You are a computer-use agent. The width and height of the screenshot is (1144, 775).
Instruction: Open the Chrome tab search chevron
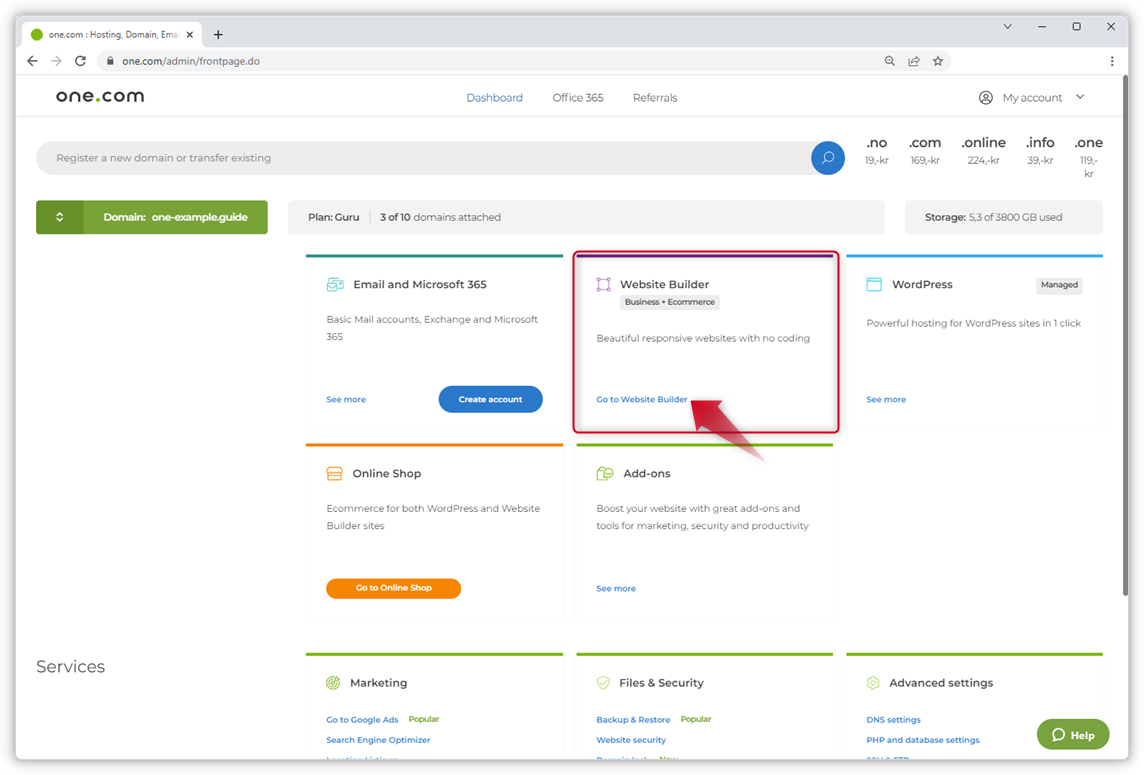click(1007, 27)
